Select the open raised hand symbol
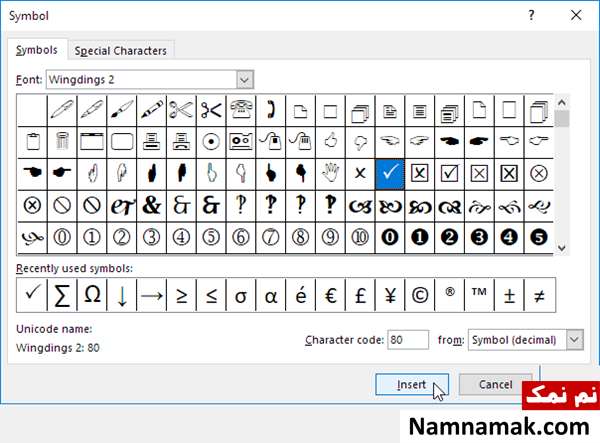 (x=330, y=174)
